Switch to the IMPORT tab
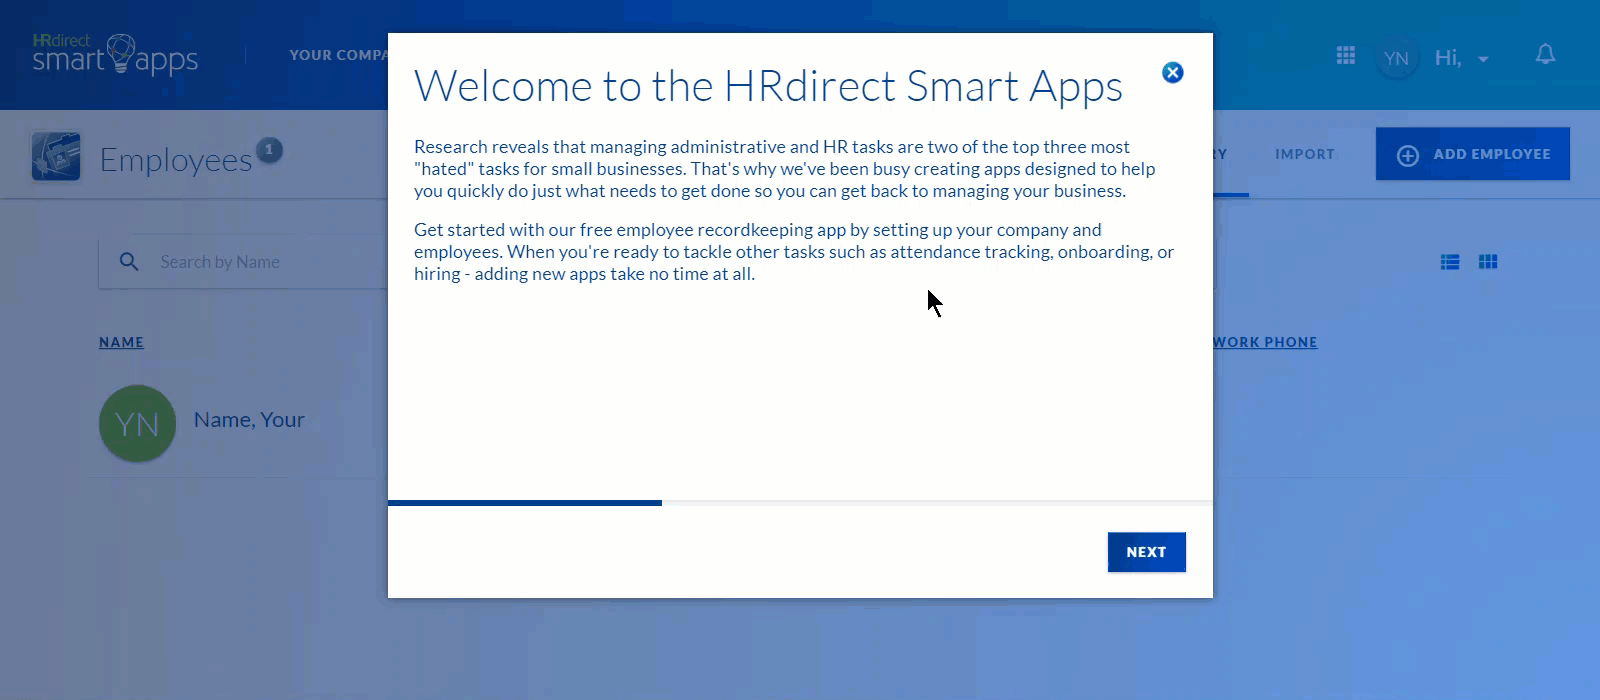1600x700 pixels. pyautogui.click(x=1305, y=154)
